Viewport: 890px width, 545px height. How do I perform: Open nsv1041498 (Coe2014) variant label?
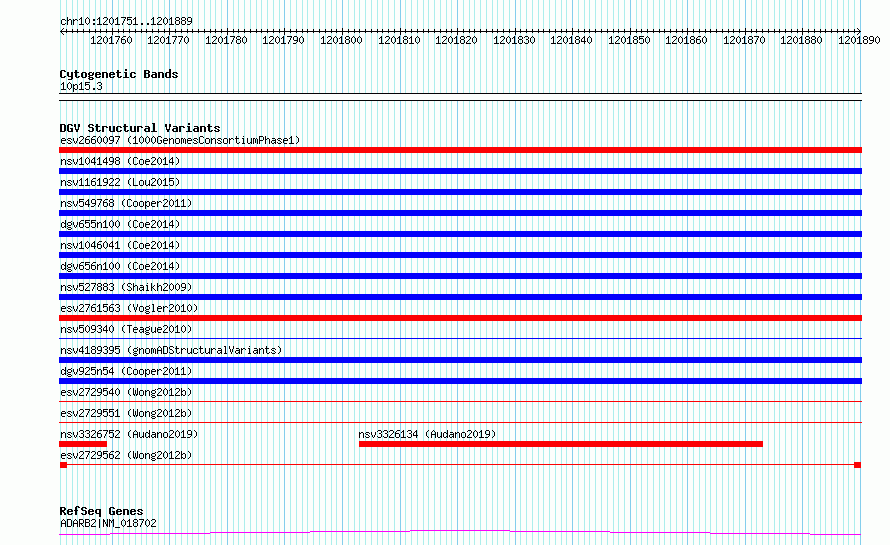pos(120,161)
